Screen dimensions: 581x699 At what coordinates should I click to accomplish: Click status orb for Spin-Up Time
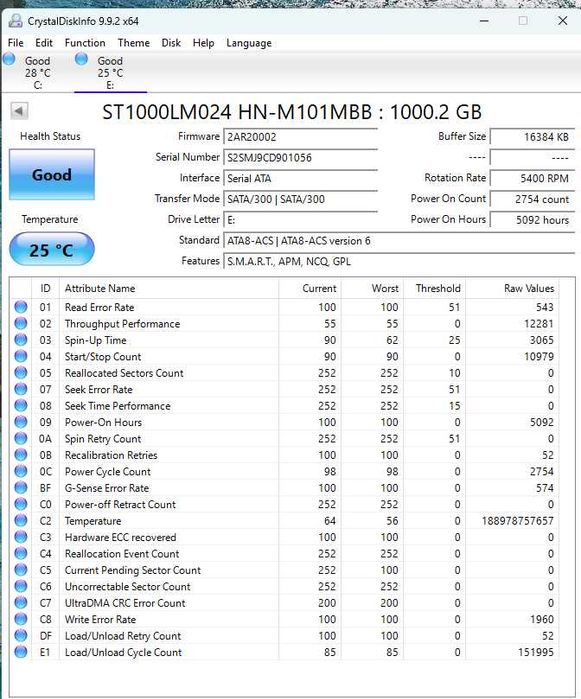21,340
